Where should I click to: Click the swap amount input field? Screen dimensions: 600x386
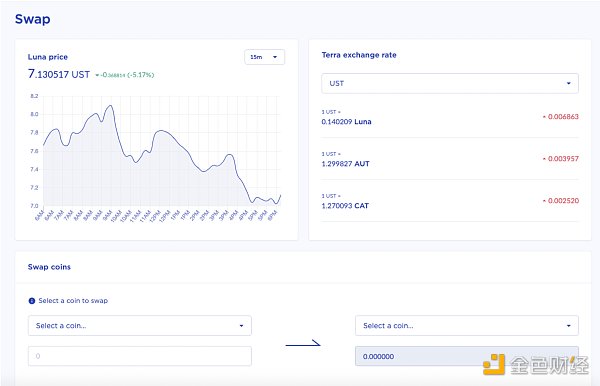point(140,356)
